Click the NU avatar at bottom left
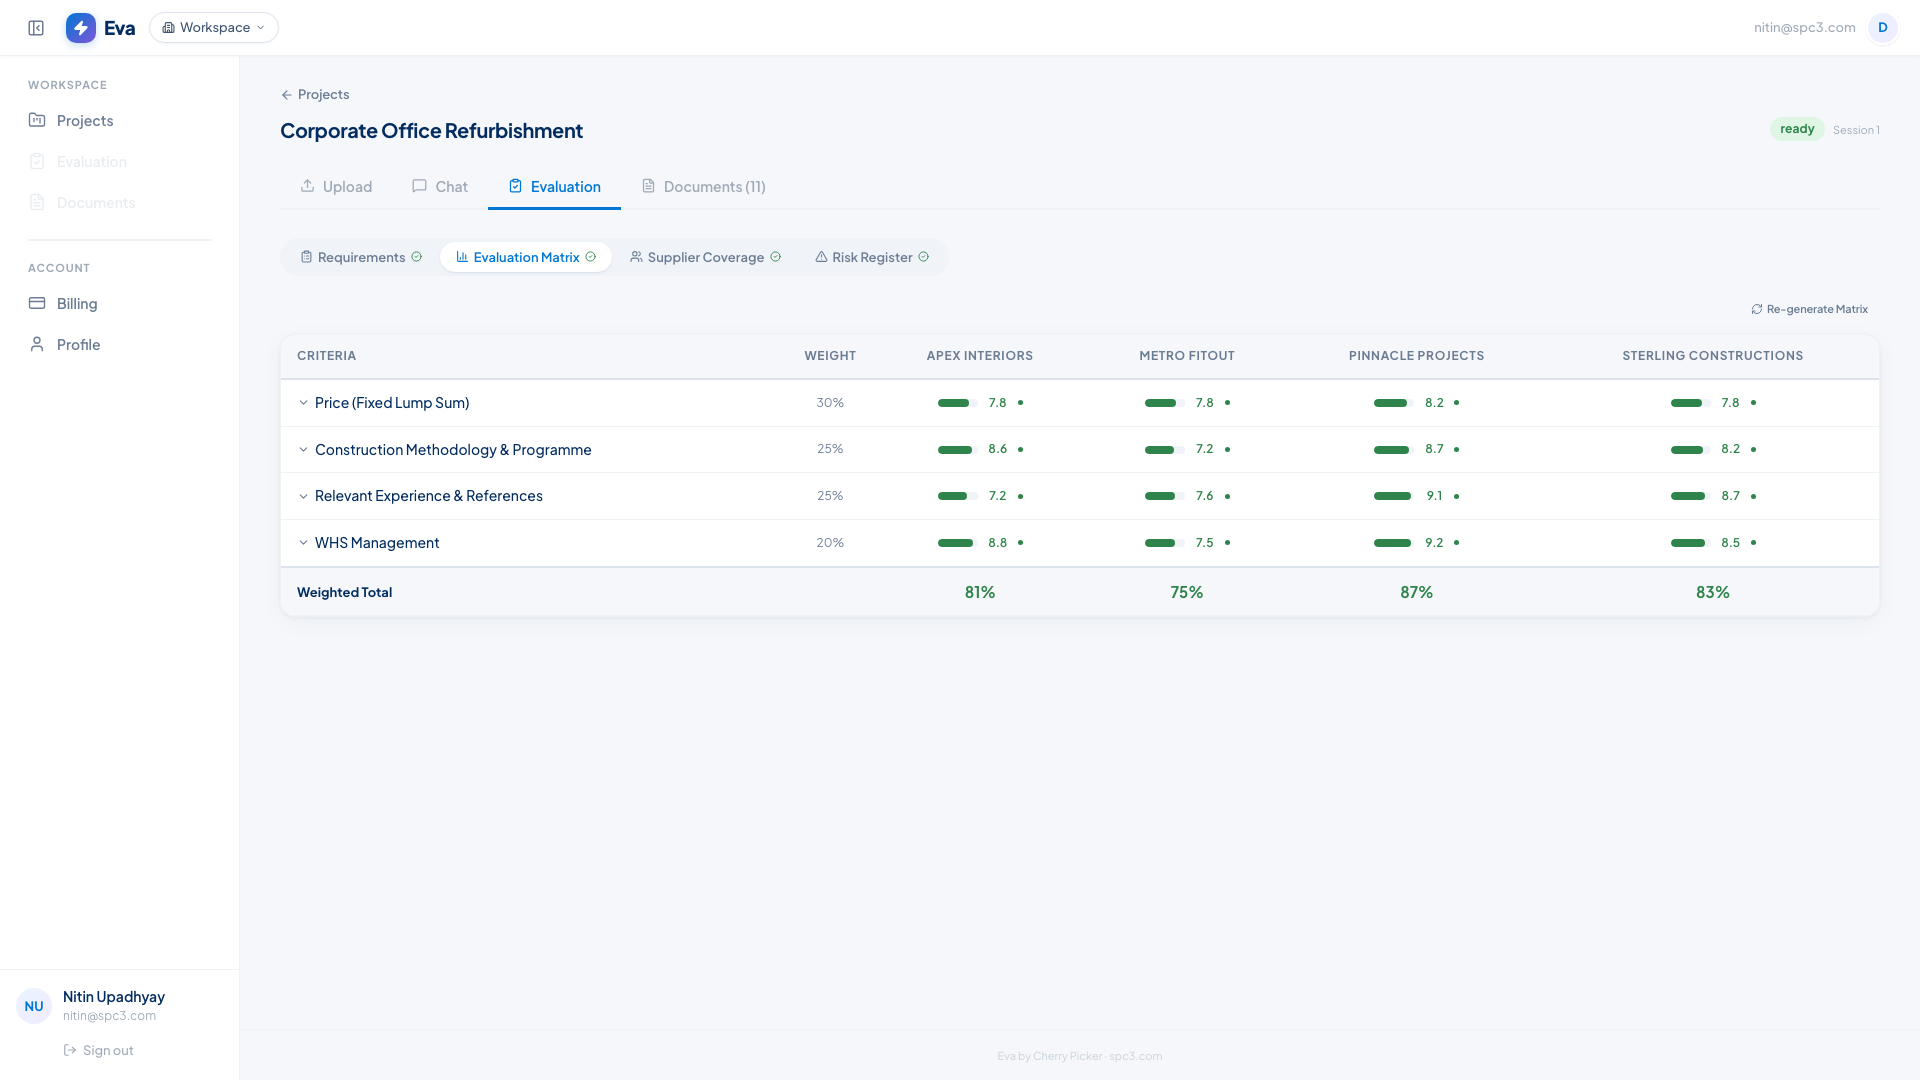The image size is (1920, 1080). click(x=34, y=1006)
